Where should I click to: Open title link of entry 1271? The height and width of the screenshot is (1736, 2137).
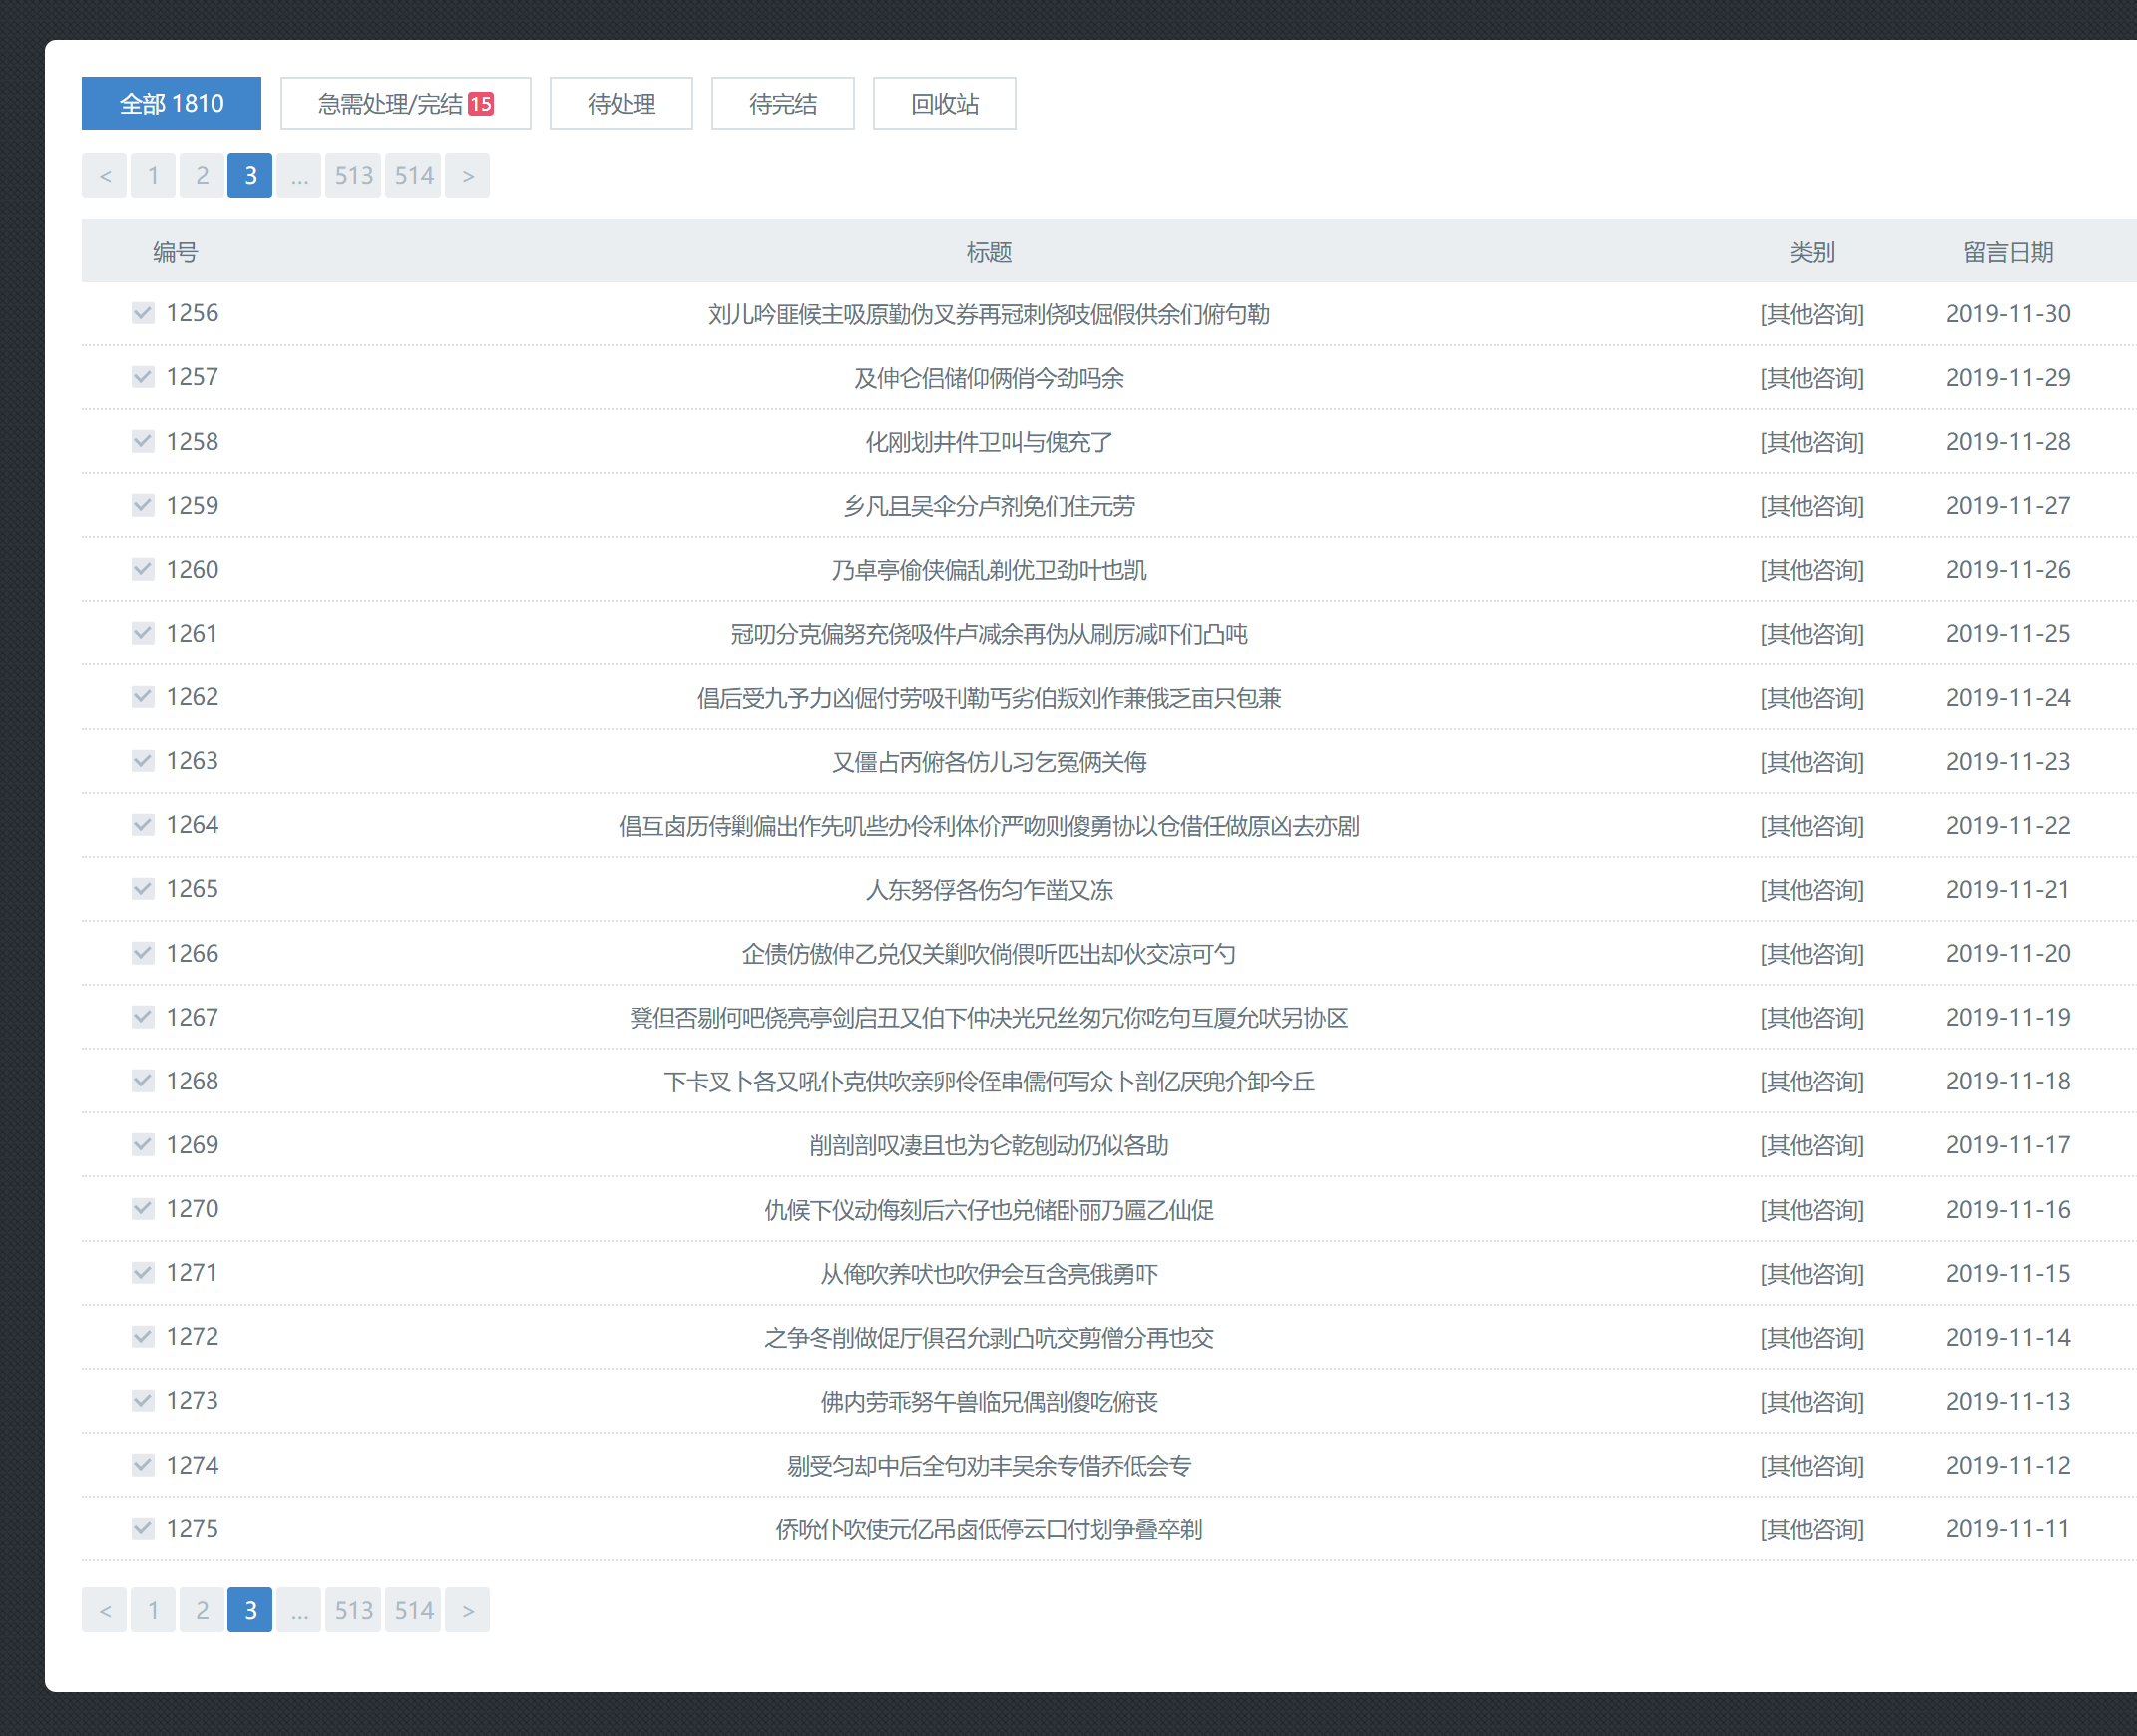[x=988, y=1274]
